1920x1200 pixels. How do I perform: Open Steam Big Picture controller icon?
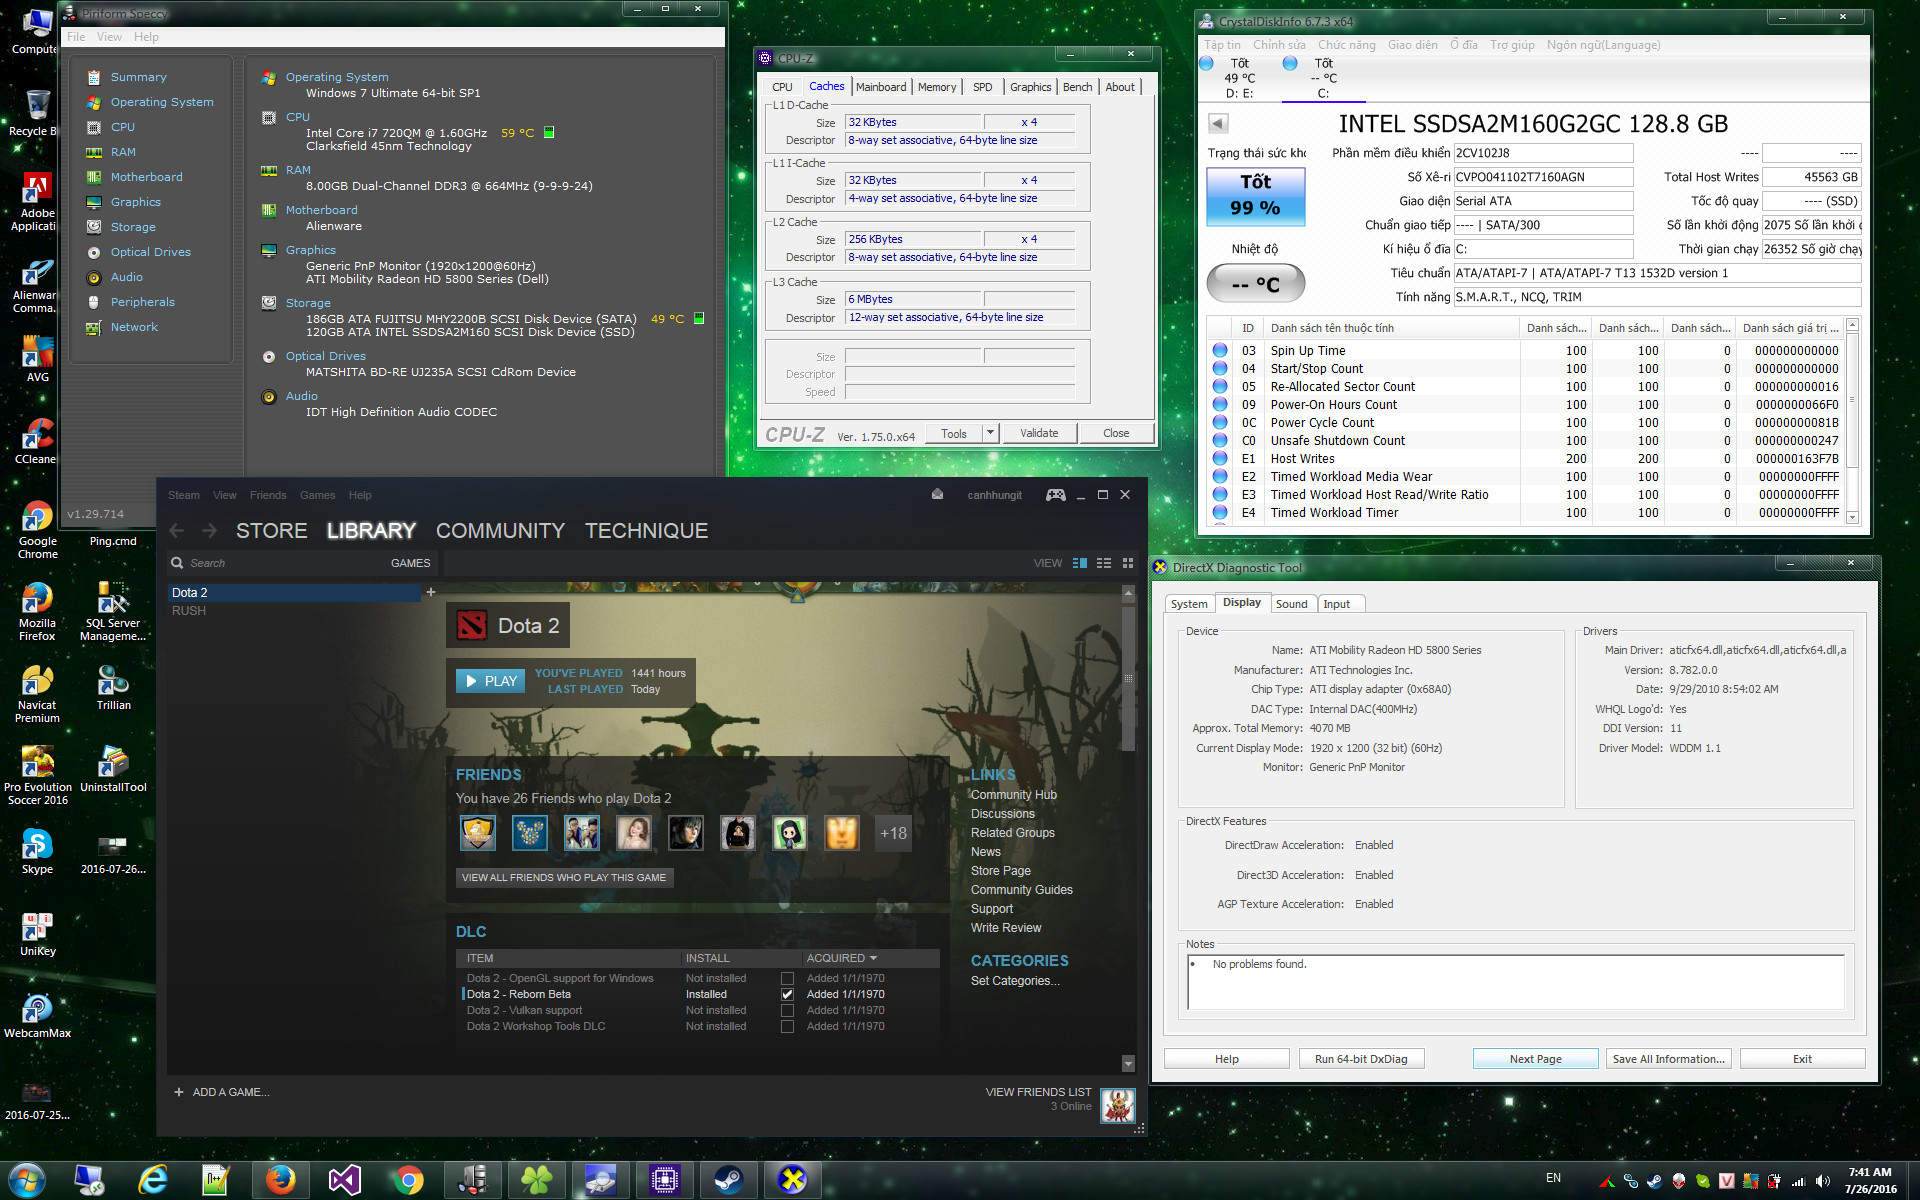pos(1055,495)
